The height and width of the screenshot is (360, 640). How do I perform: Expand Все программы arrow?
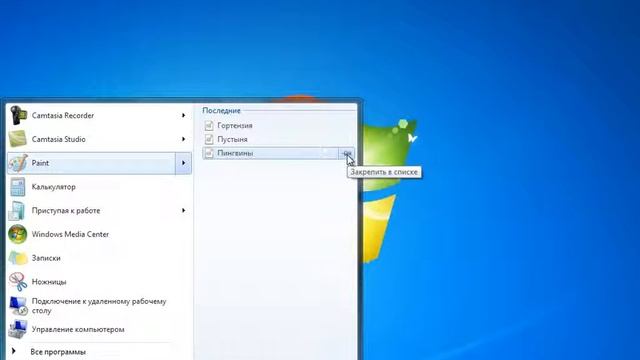[13, 351]
